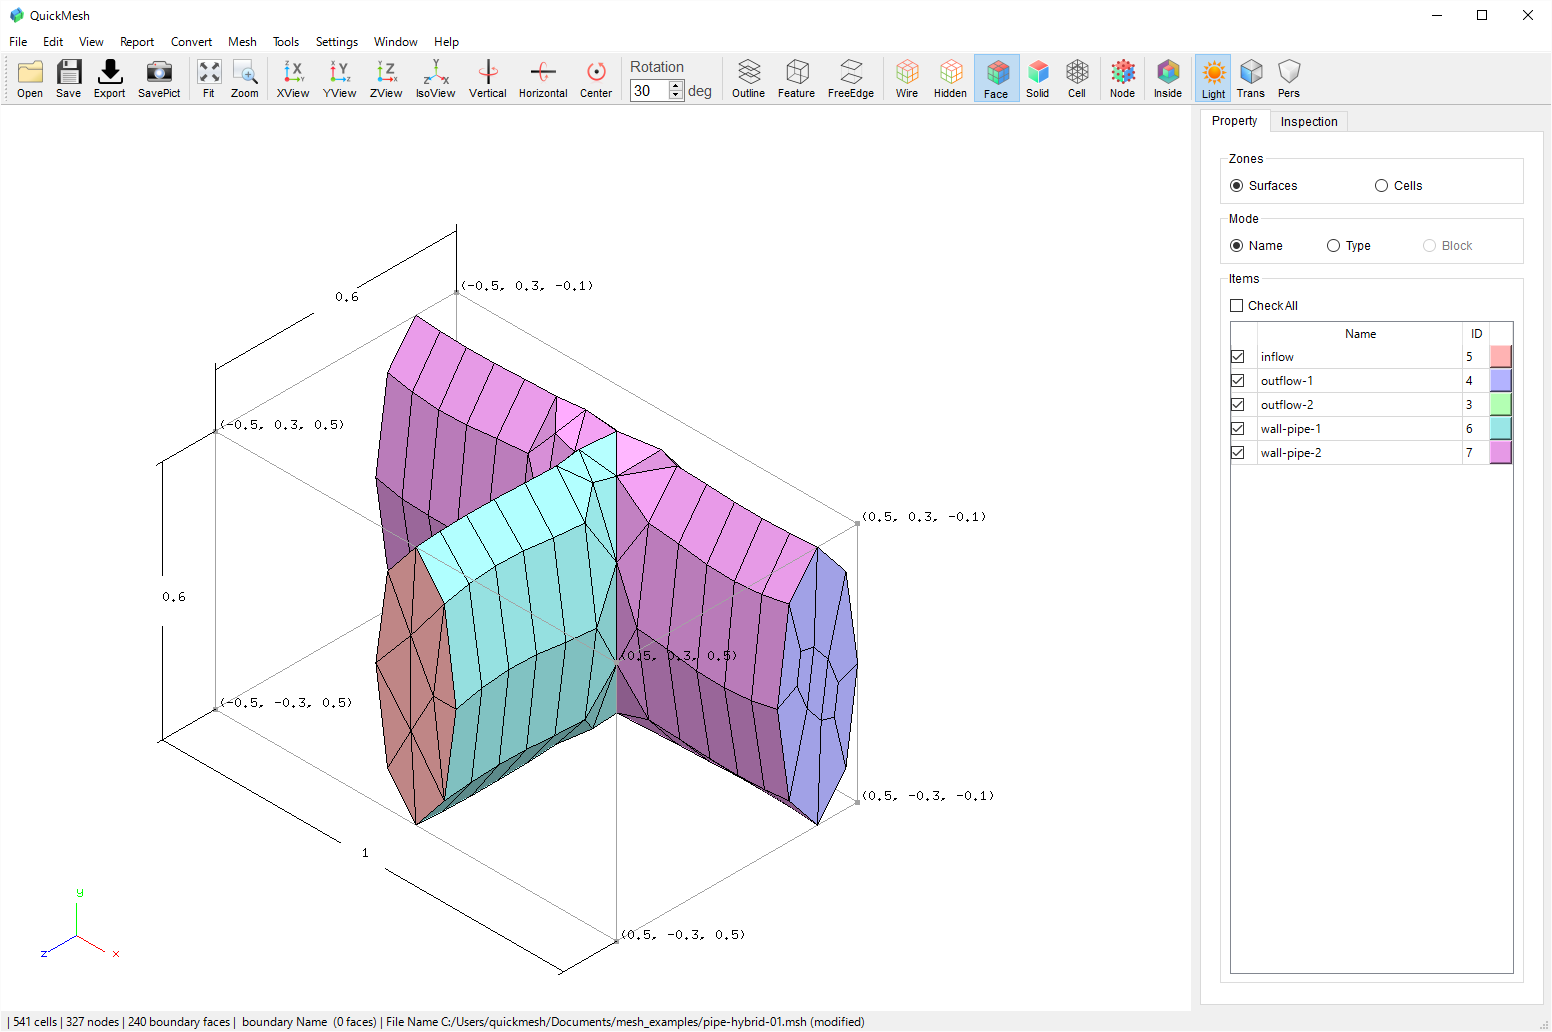Open outflow-1 blue color swatch
1552x1032 pixels.
point(1500,381)
